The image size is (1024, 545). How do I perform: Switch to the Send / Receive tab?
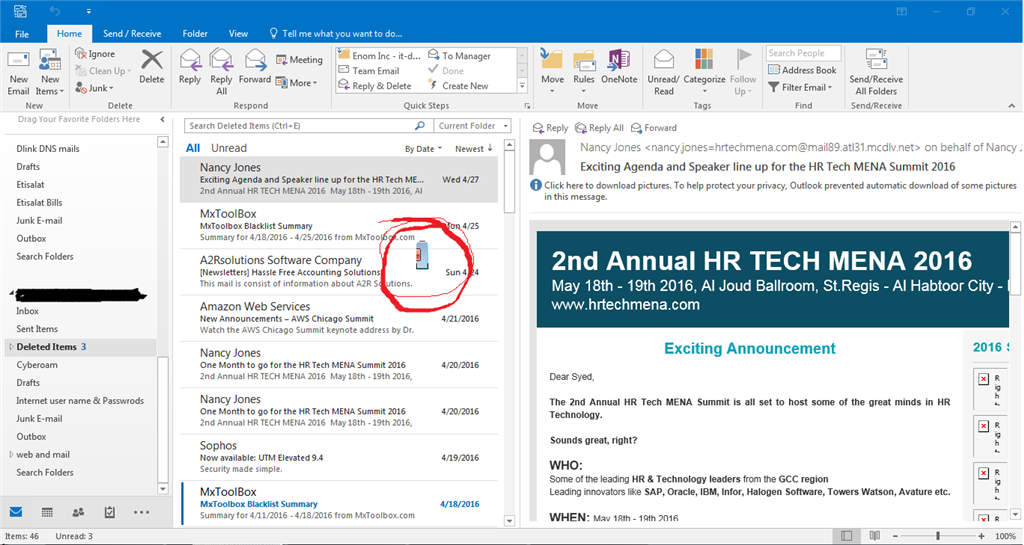(x=132, y=34)
